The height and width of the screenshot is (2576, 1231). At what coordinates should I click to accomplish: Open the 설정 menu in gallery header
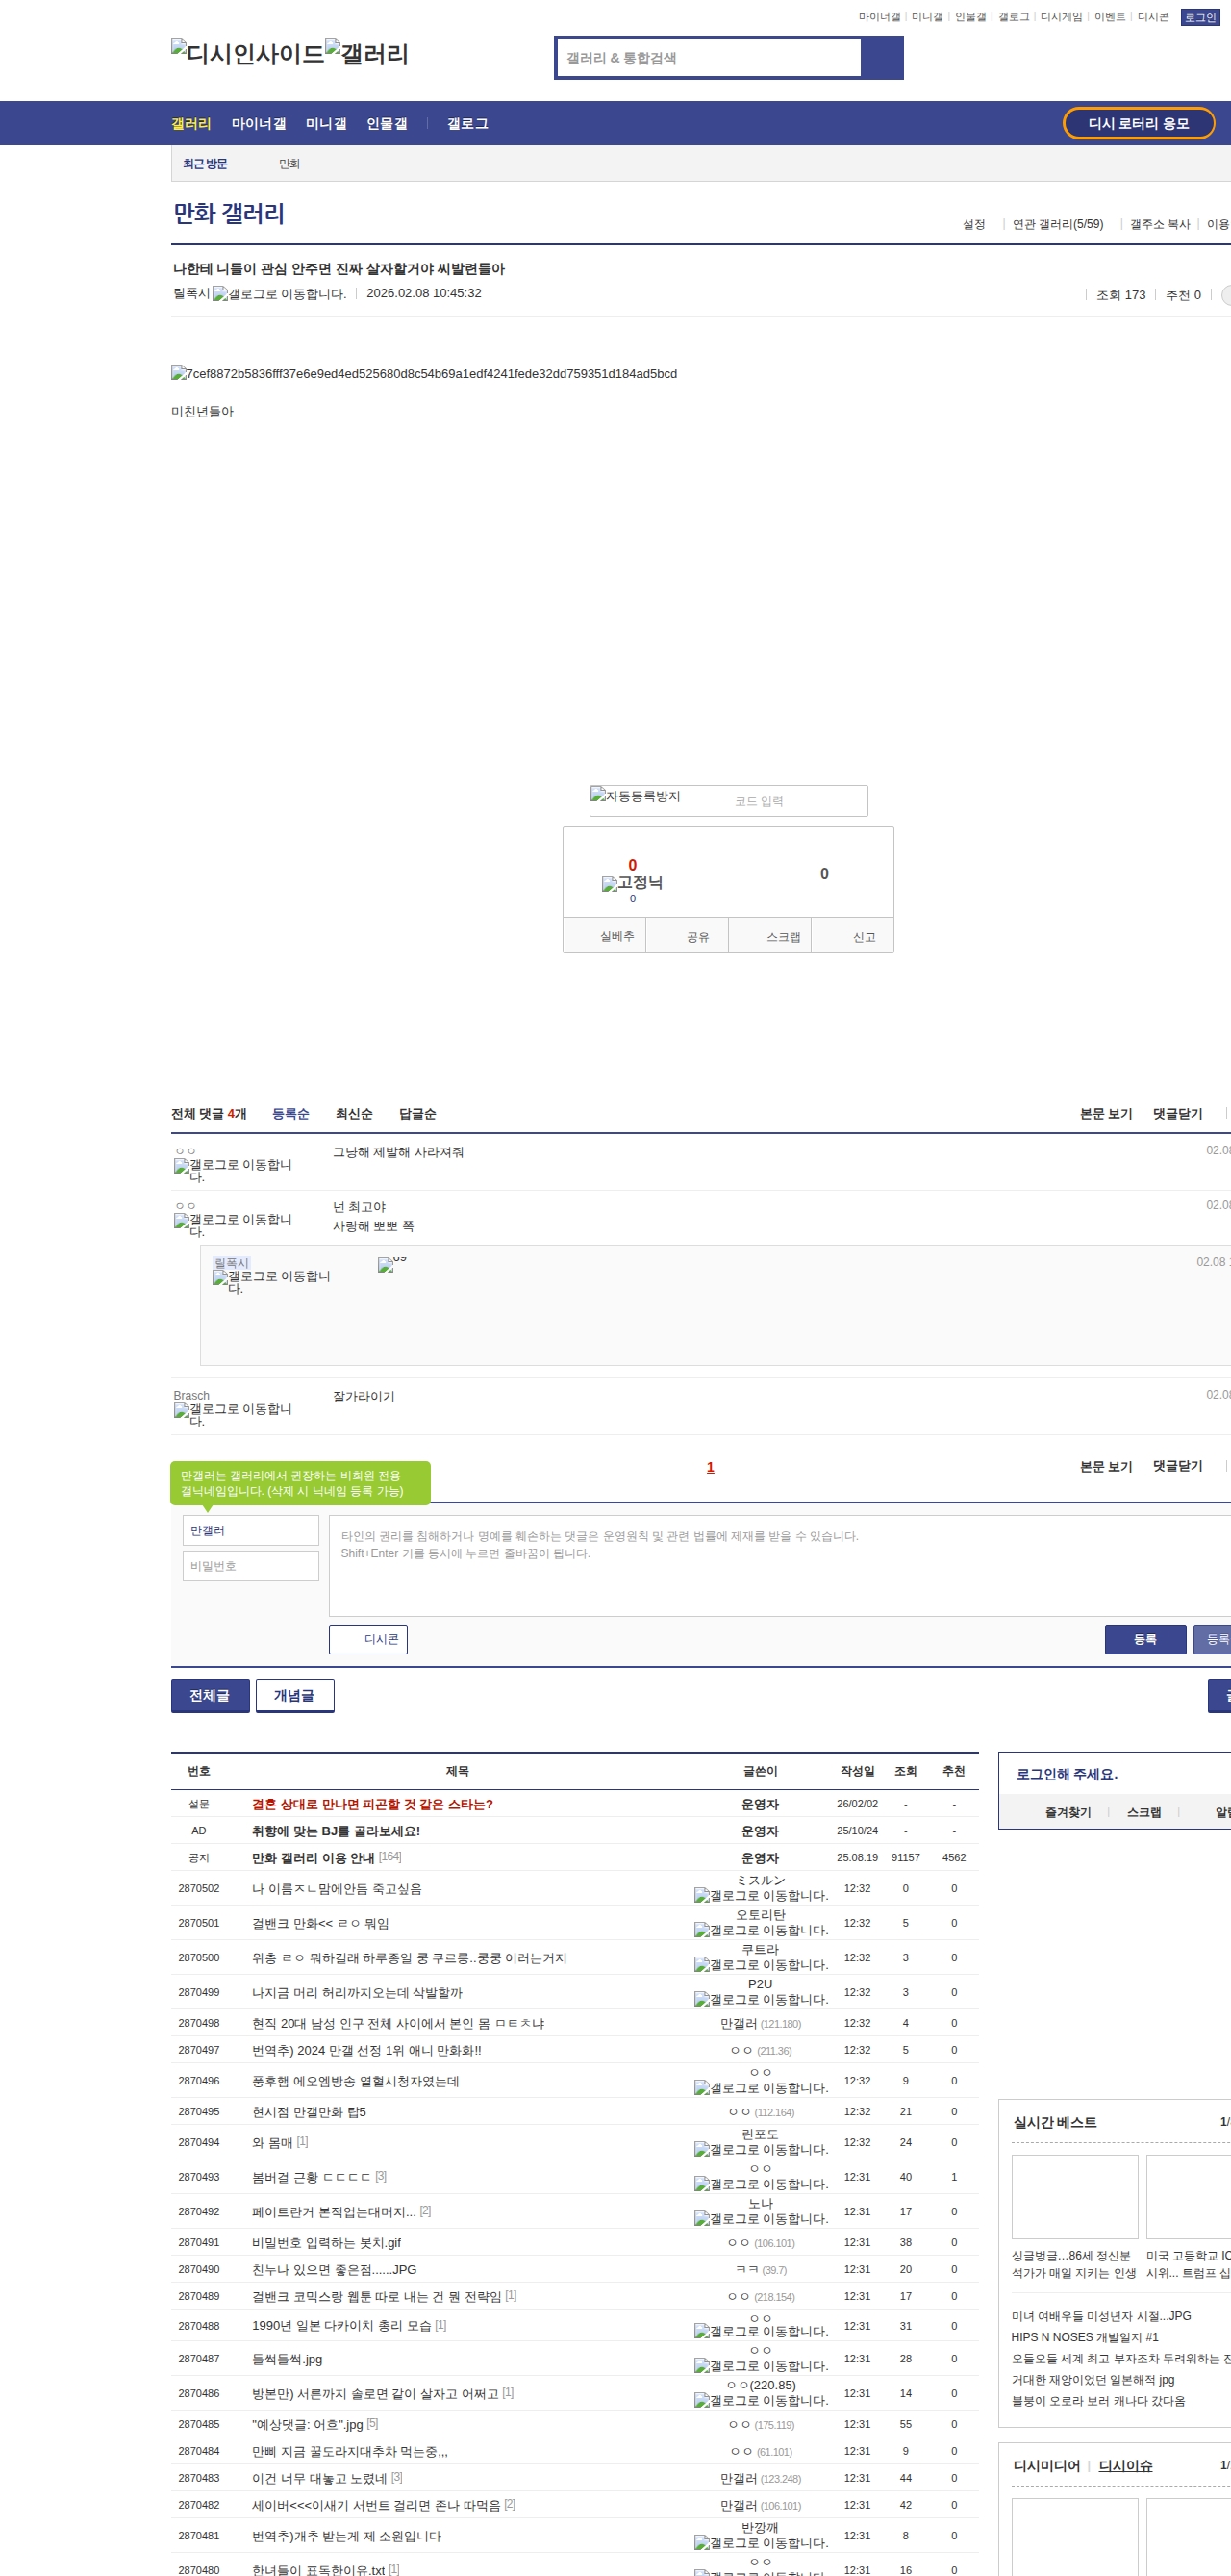(973, 224)
